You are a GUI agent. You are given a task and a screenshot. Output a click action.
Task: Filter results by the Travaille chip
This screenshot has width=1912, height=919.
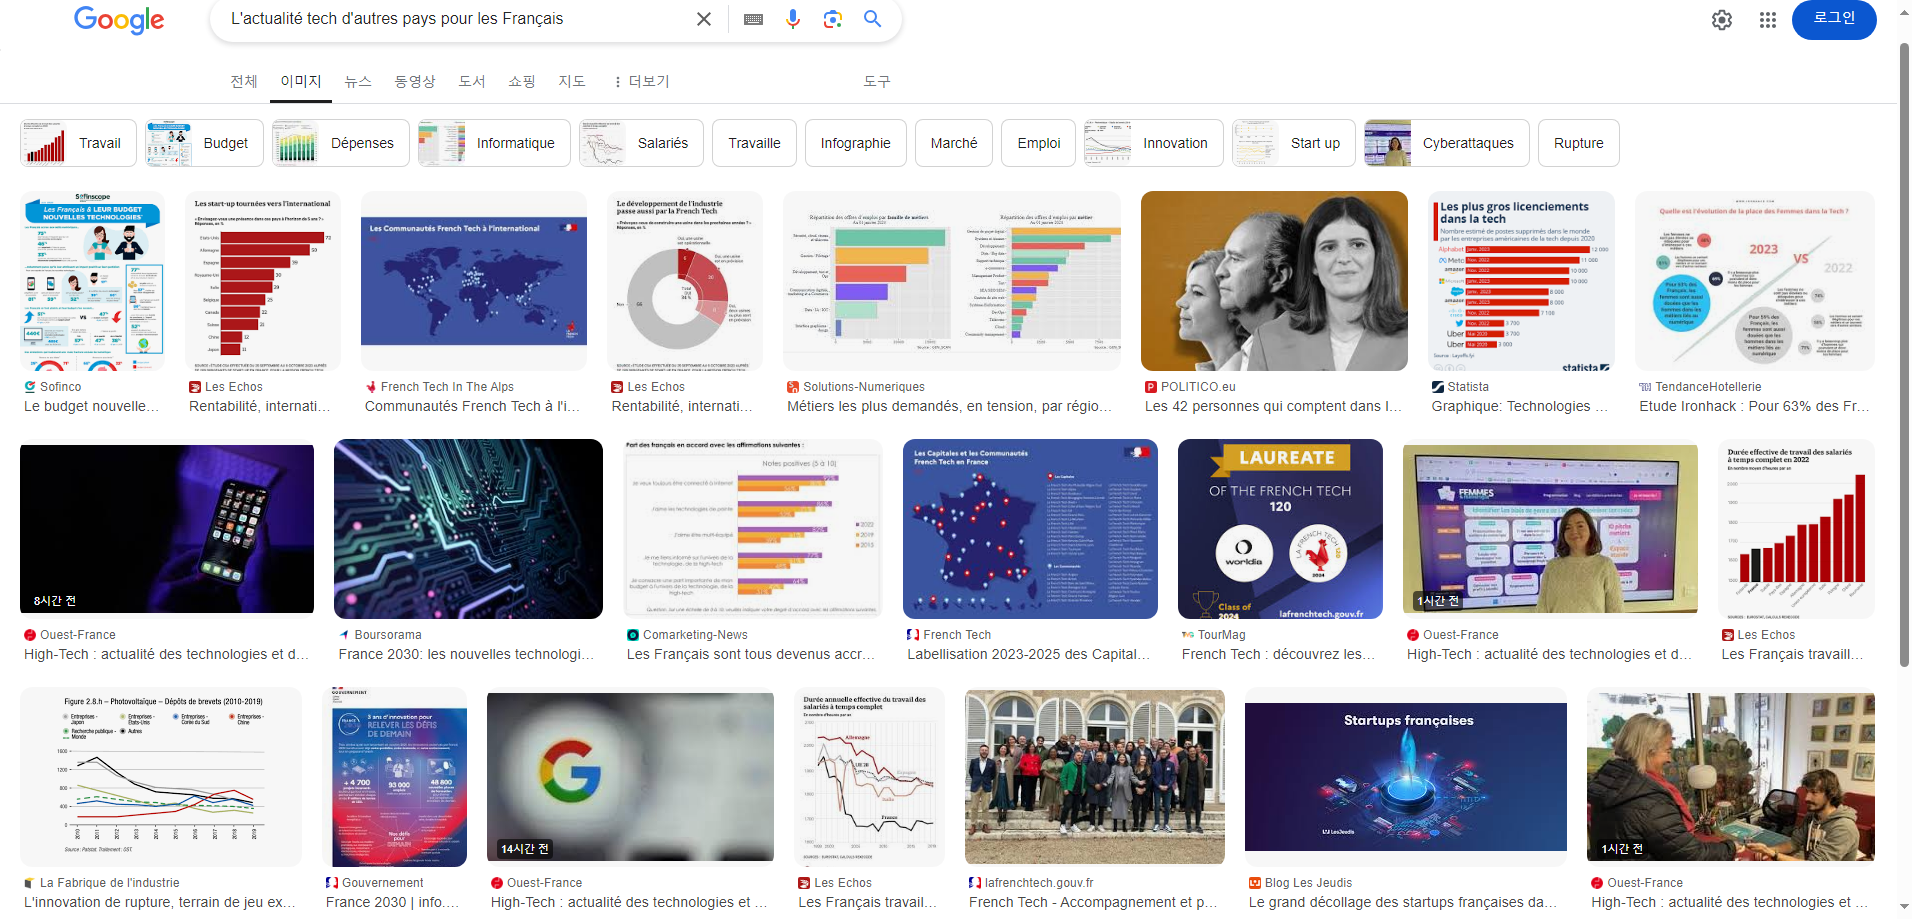pos(754,143)
